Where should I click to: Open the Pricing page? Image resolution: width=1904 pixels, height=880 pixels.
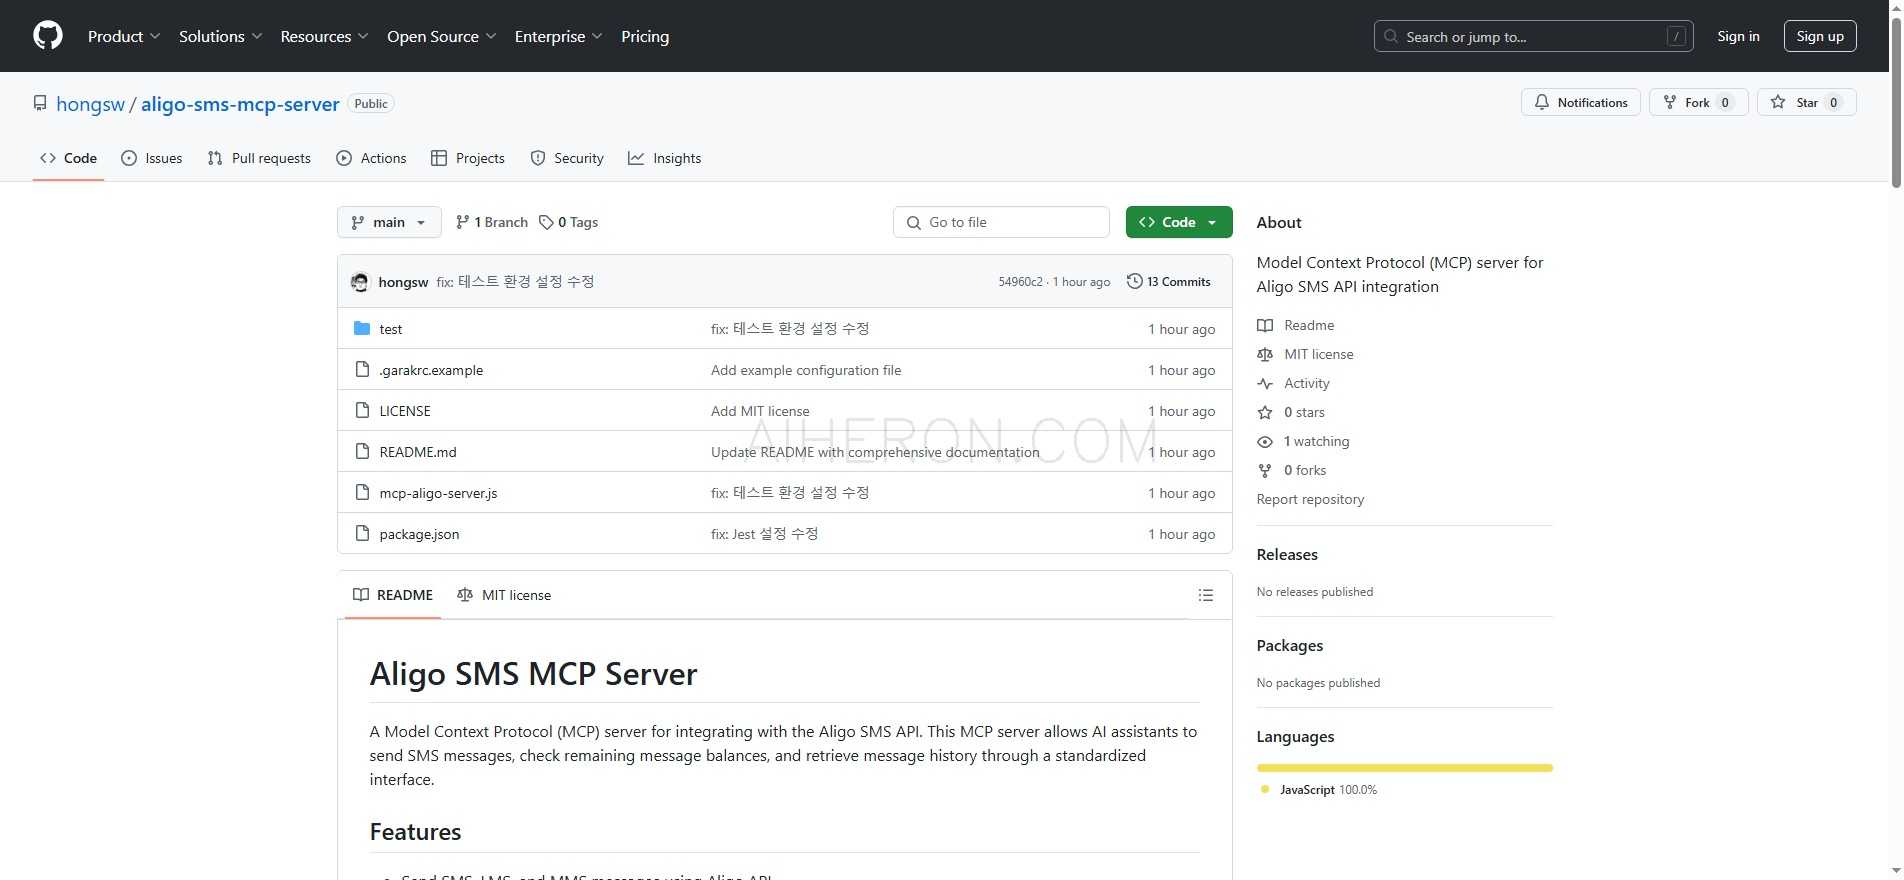pyautogui.click(x=645, y=36)
